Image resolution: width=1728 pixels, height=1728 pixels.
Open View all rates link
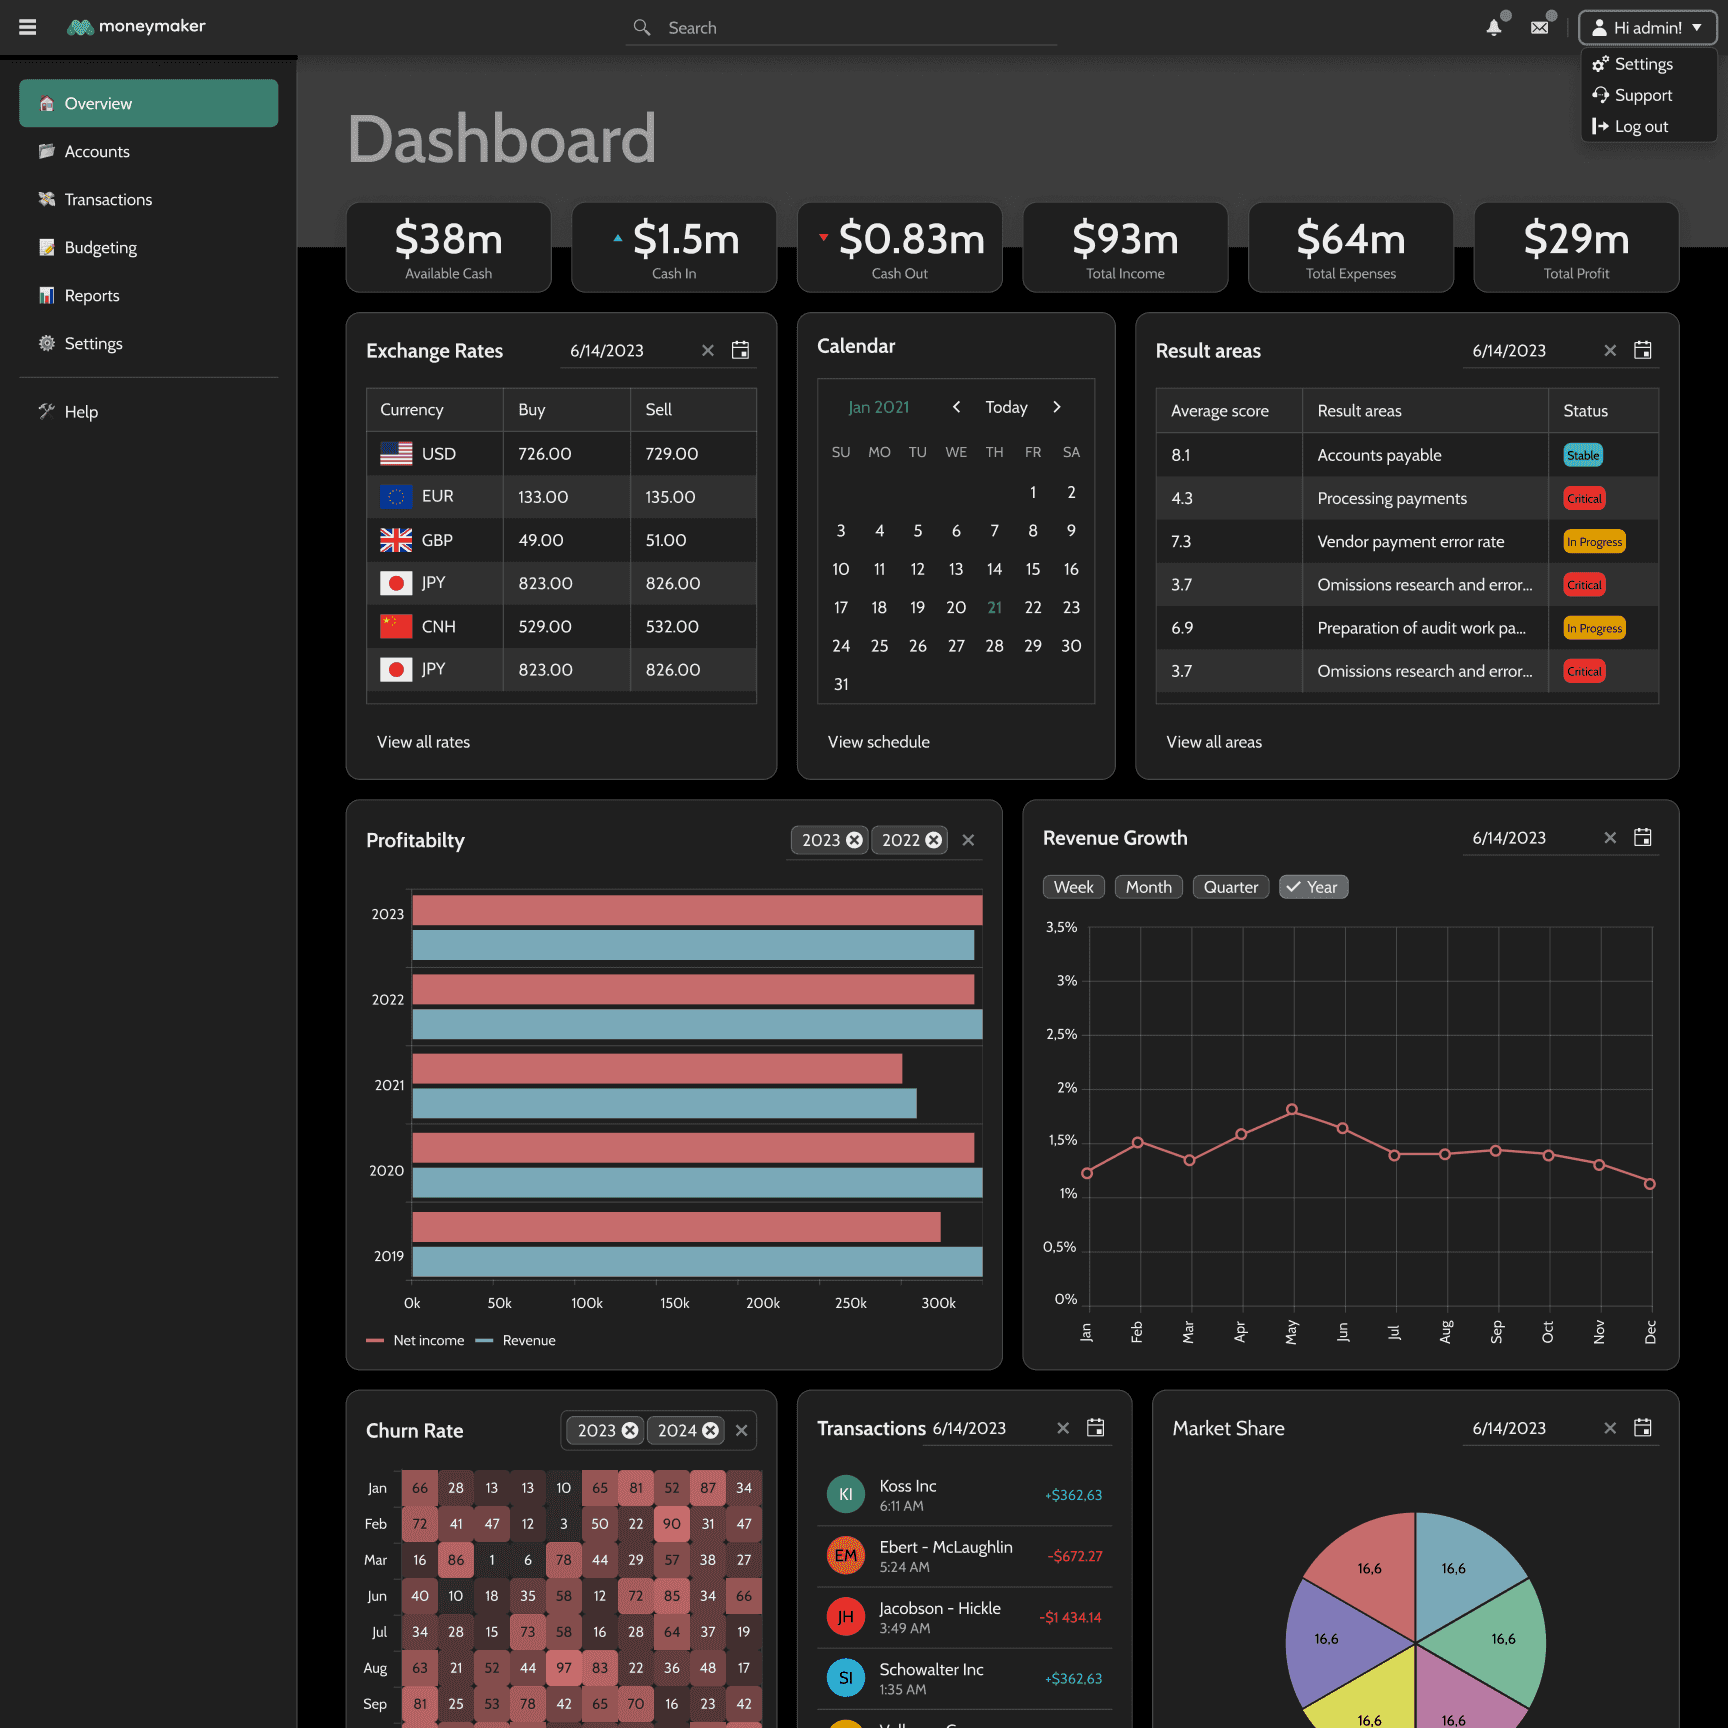coord(423,742)
